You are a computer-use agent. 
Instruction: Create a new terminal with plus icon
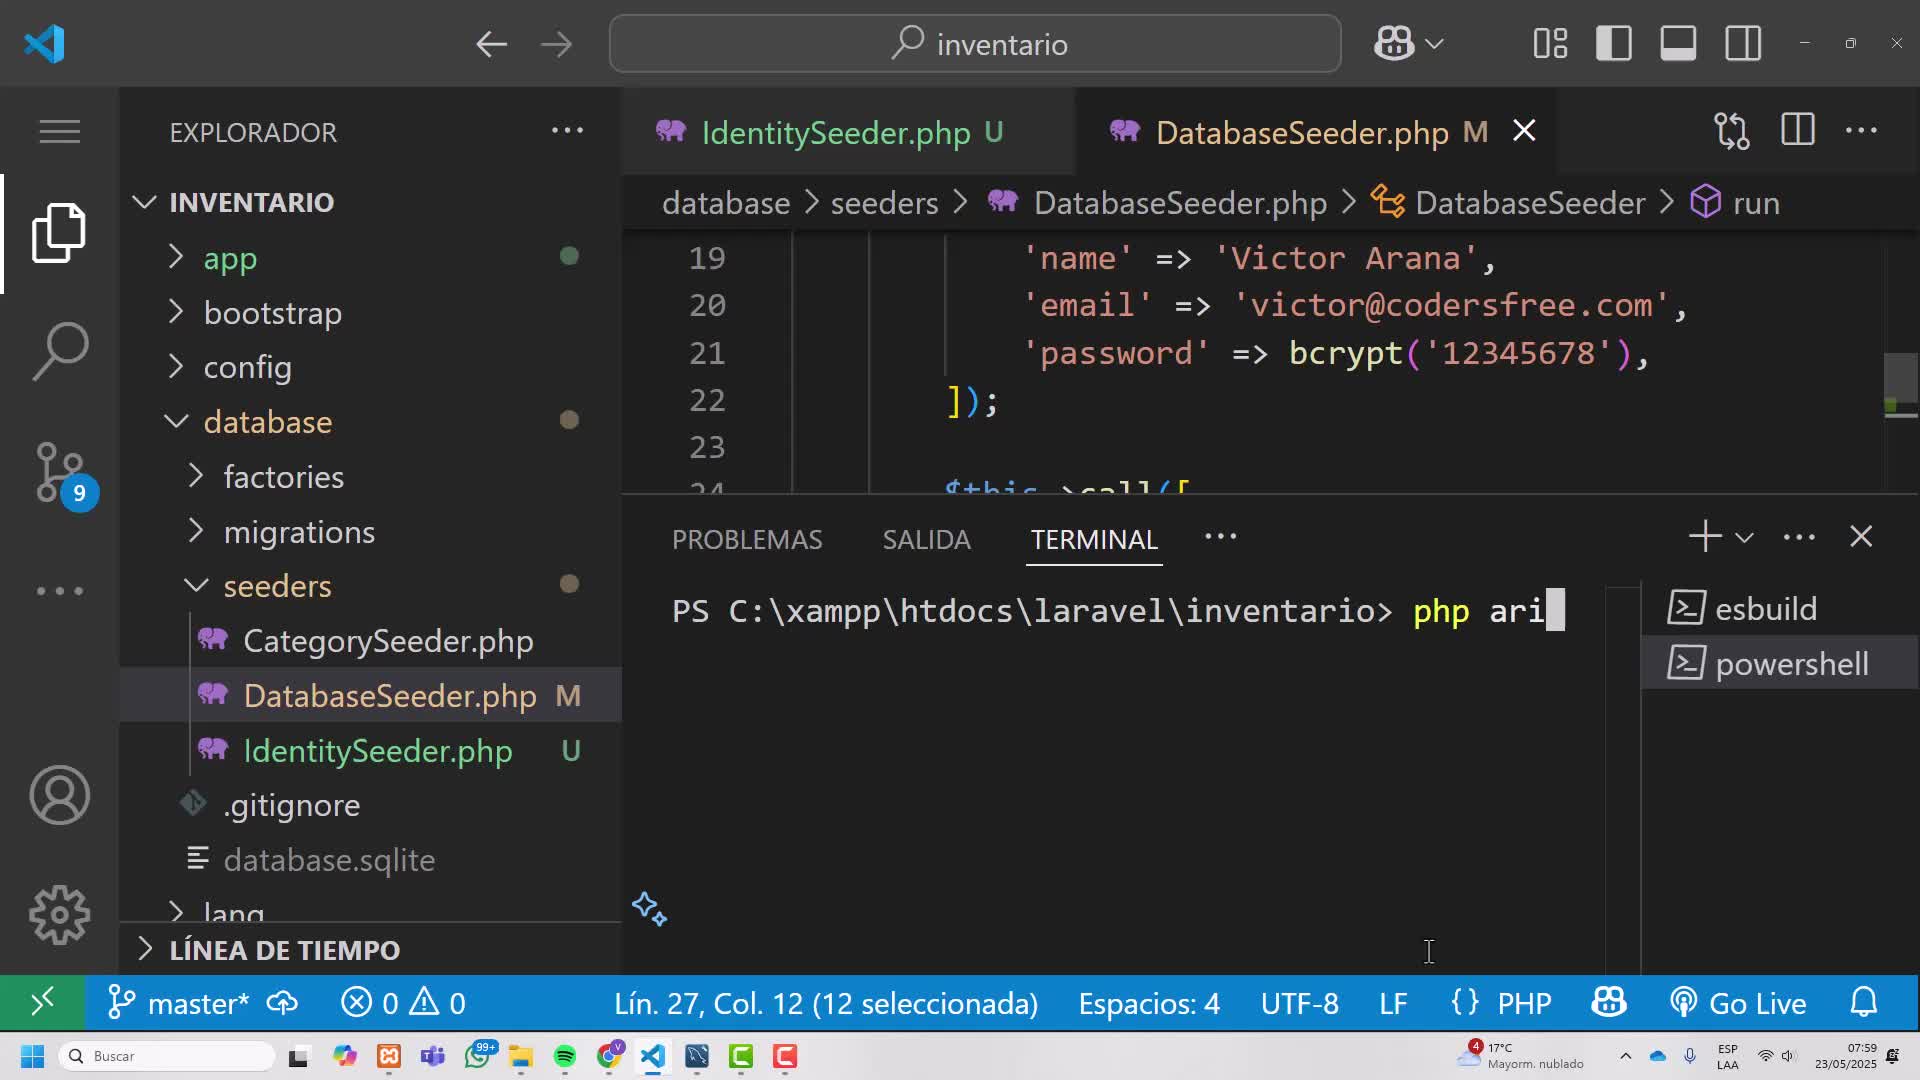(1705, 537)
